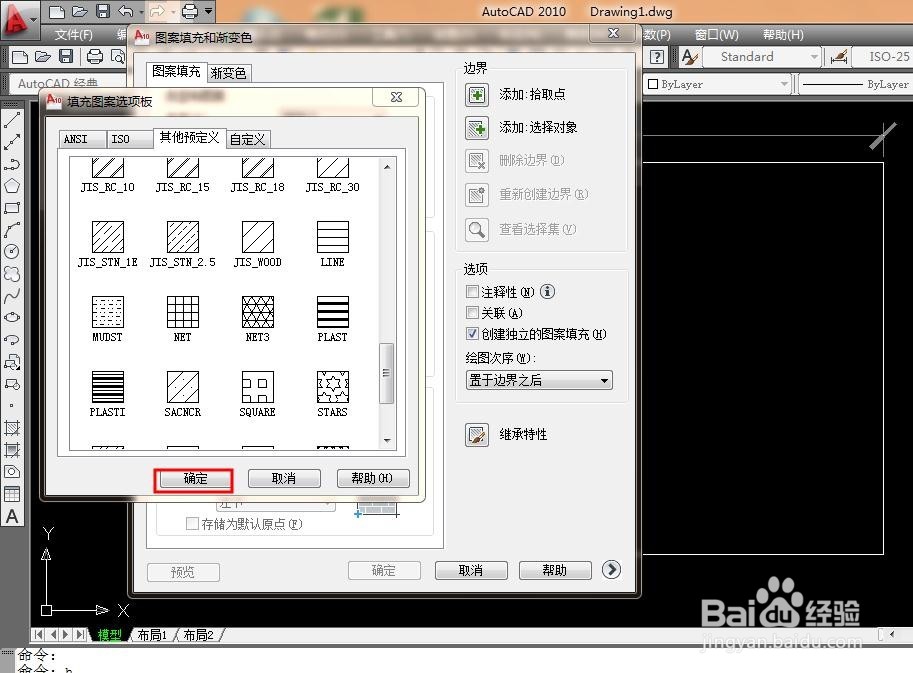Click the Inherit Properties brush icon
913x673 pixels.
(477, 435)
